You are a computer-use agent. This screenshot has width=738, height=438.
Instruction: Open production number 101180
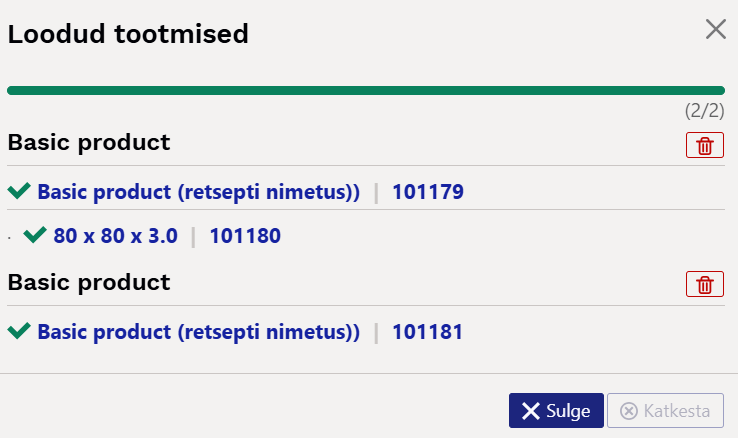tap(245, 236)
